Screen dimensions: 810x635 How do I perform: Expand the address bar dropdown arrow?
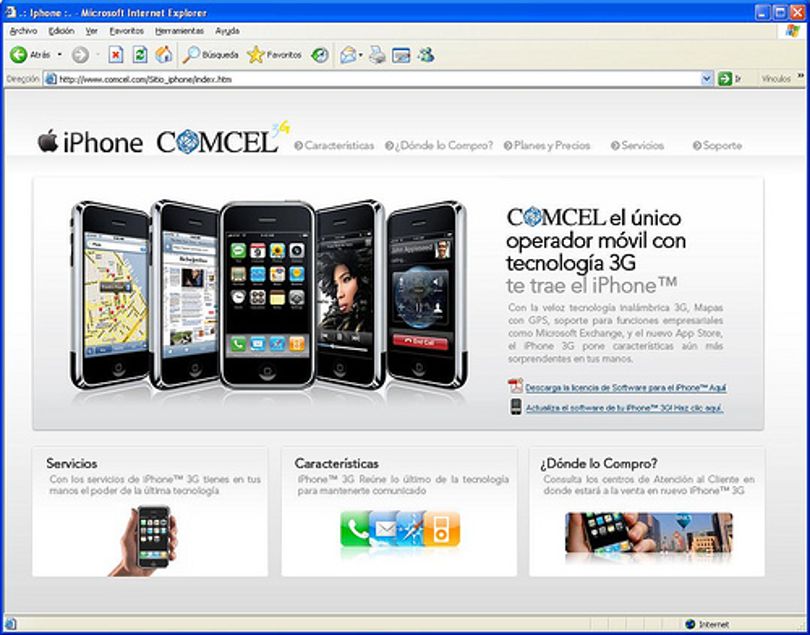[707, 79]
